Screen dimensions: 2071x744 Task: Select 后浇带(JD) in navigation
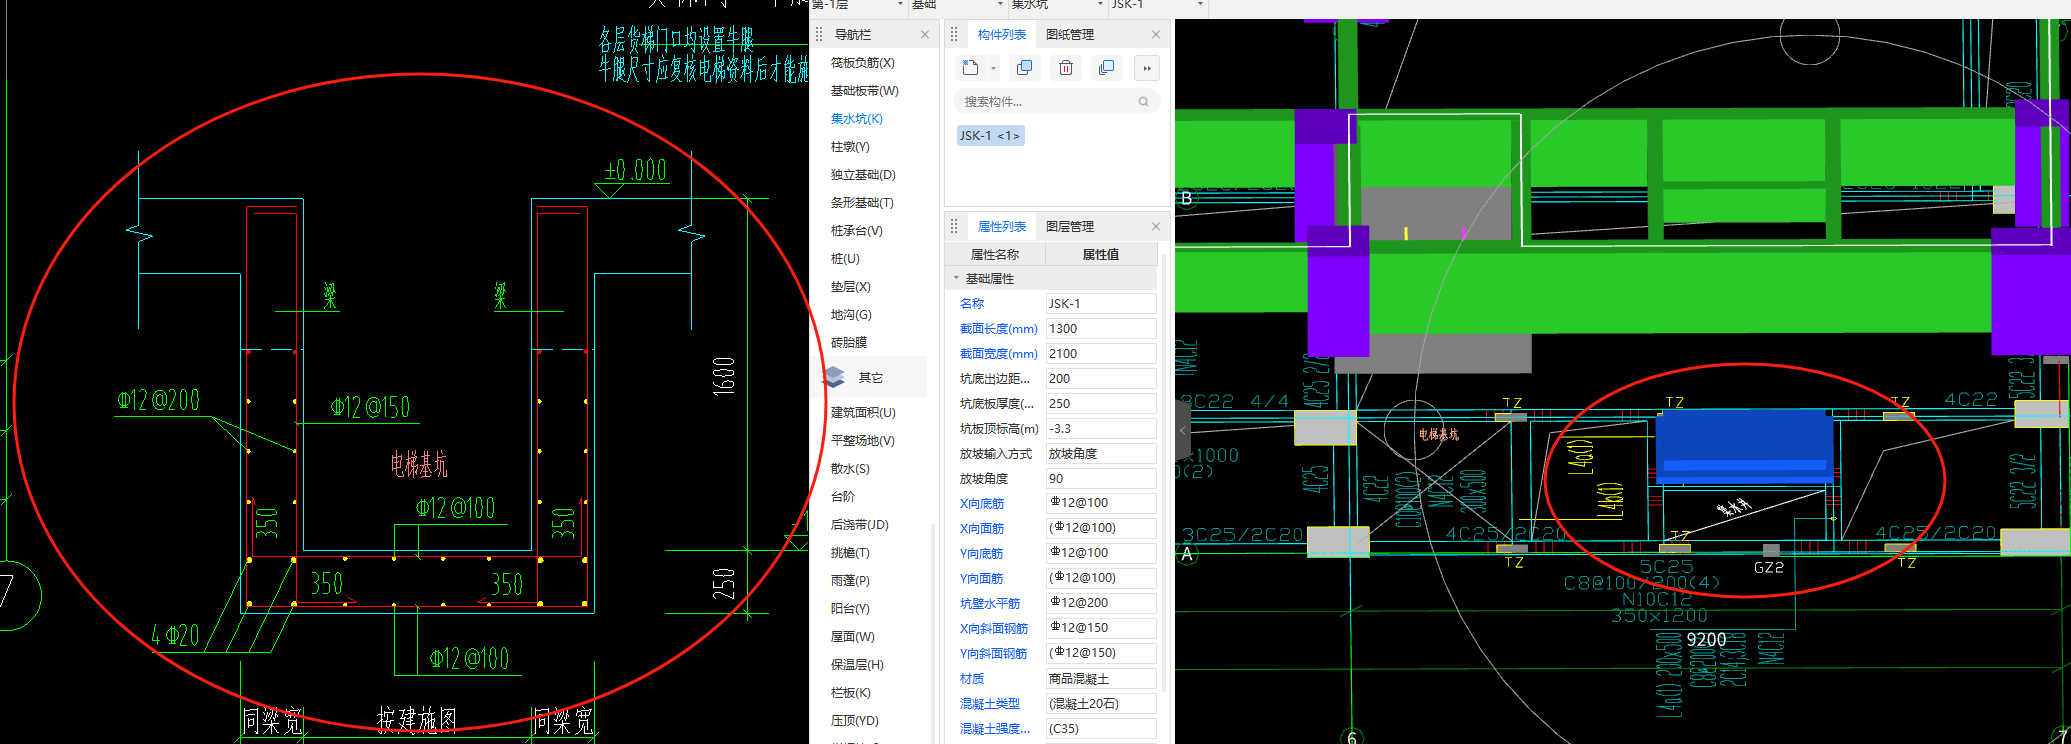click(x=859, y=524)
